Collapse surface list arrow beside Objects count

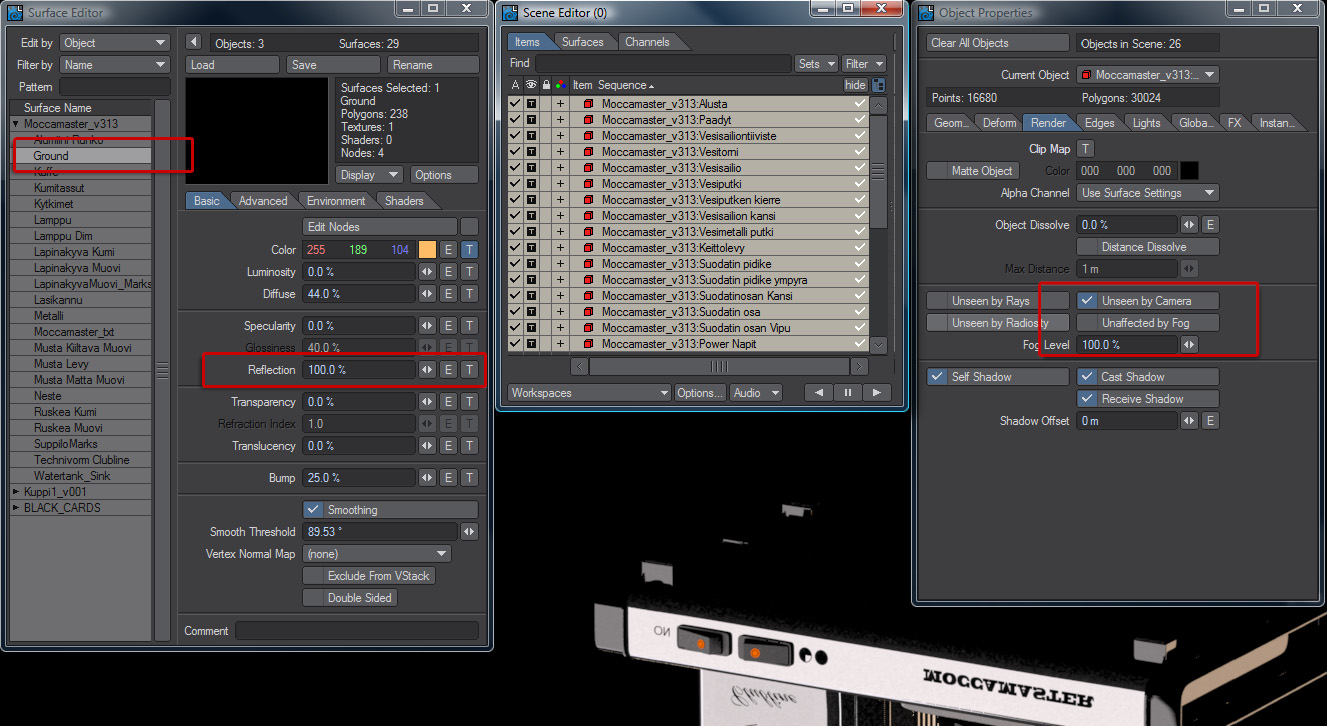click(x=194, y=43)
